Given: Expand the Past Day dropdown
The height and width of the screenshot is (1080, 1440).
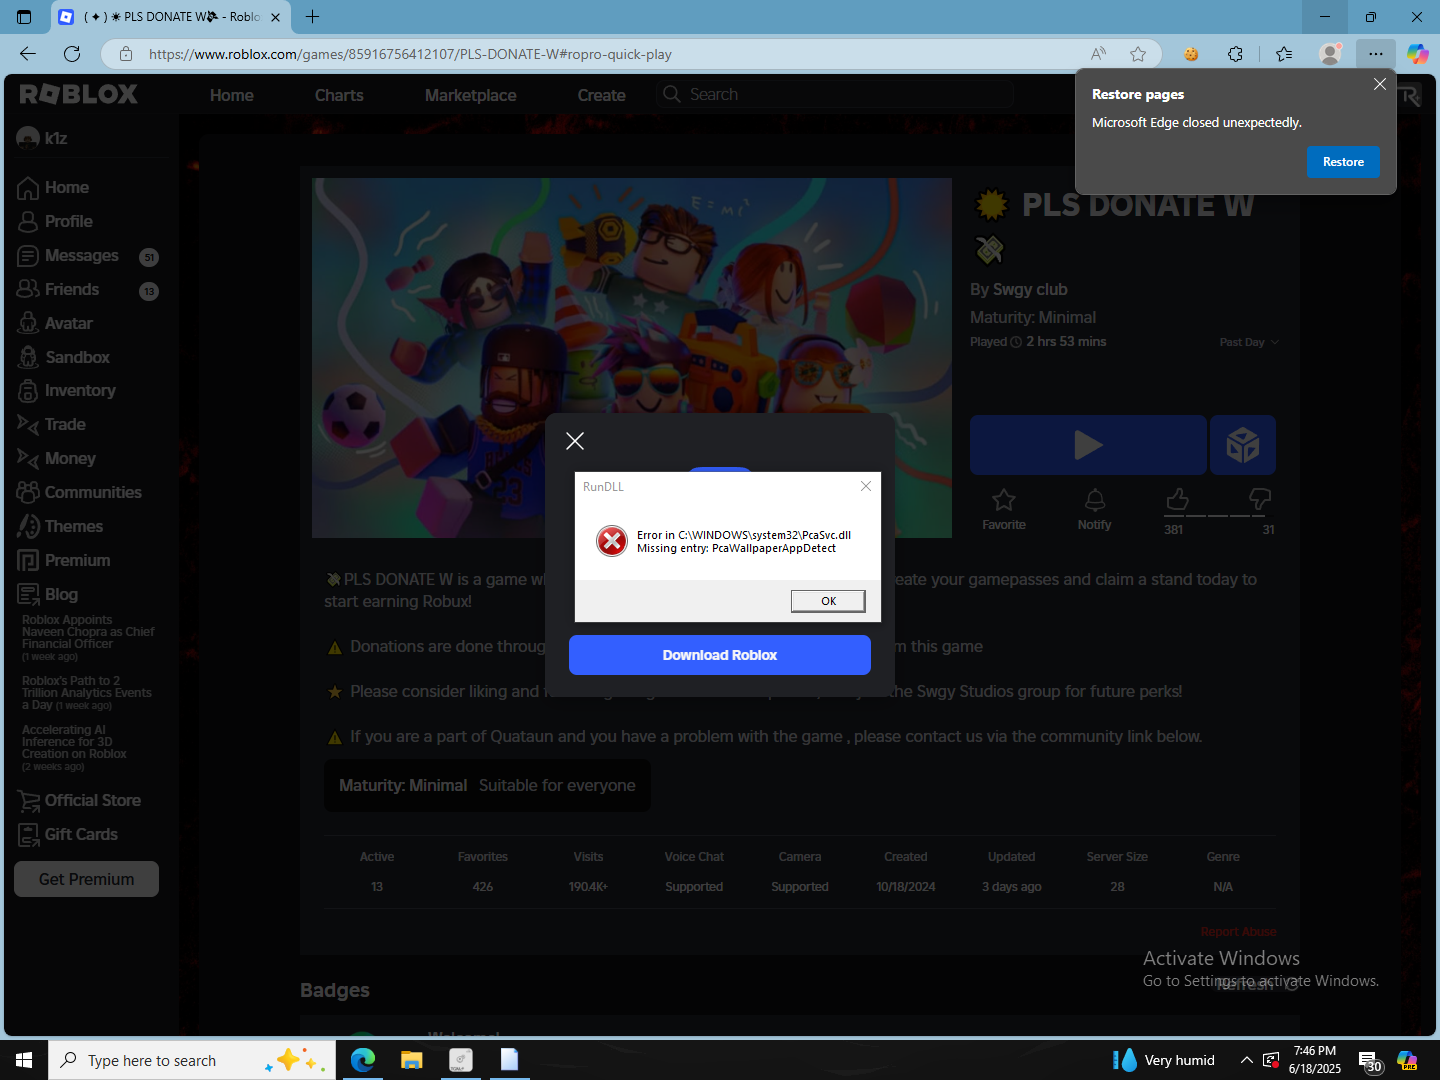Looking at the screenshot, I should point(1249,342).
